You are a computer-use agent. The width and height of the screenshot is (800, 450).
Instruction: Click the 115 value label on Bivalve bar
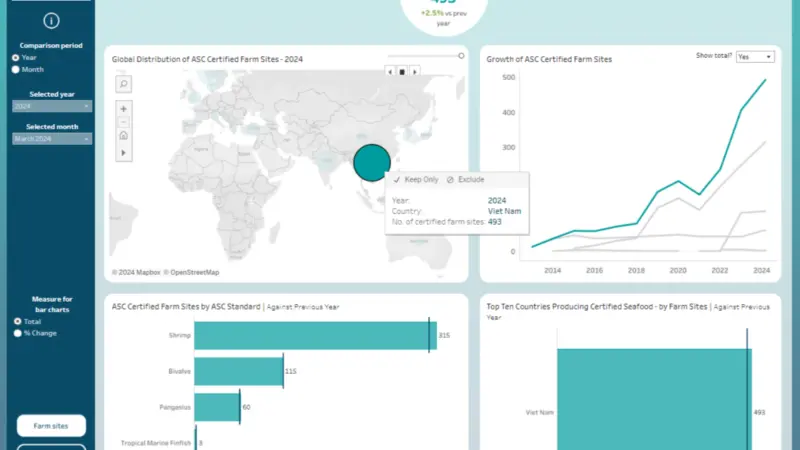[x=291, y=371]
